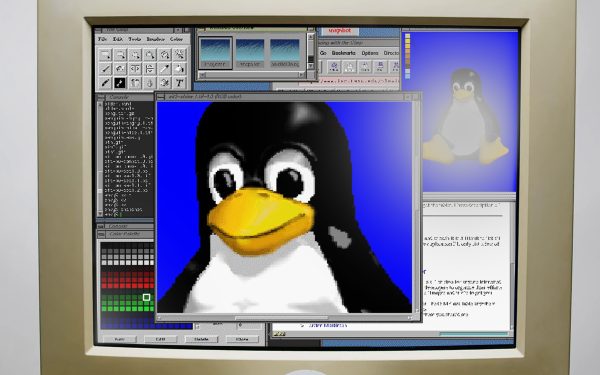
Task: Click the penguin image window's vertical scrollbar
Action: coord(416,207)
